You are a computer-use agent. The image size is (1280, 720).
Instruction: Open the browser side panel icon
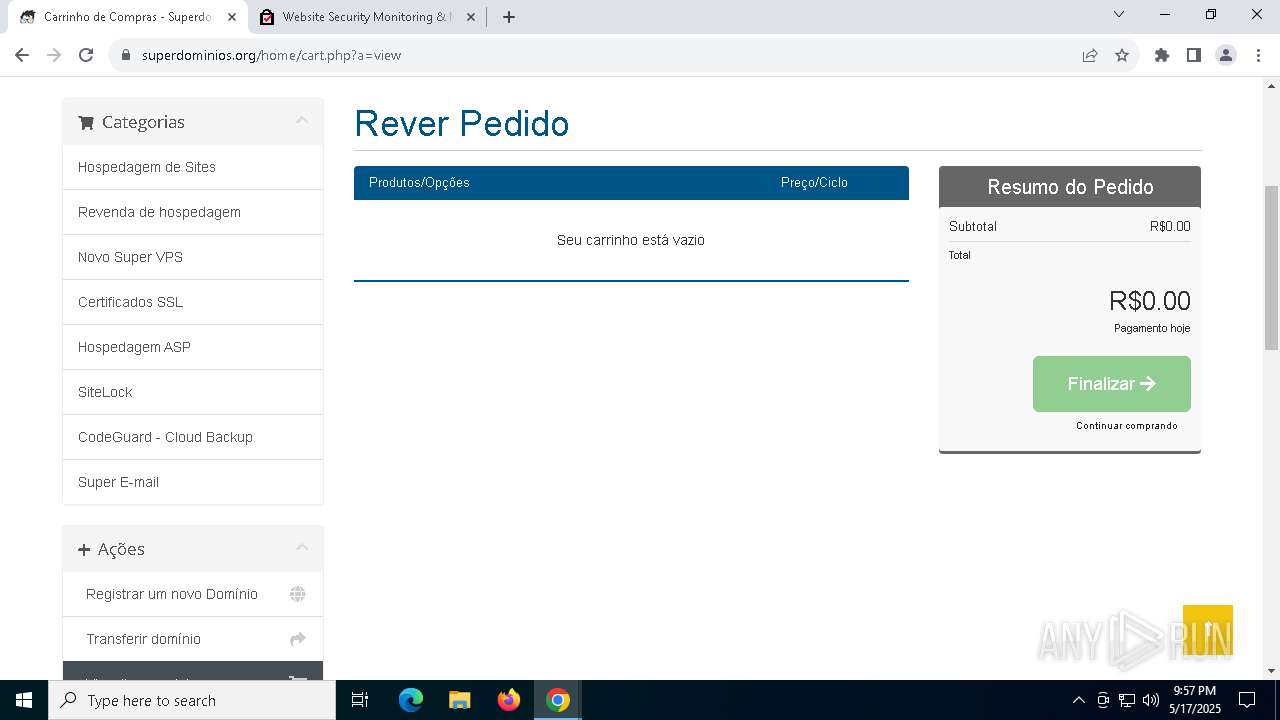click(x=1194, y=55)
